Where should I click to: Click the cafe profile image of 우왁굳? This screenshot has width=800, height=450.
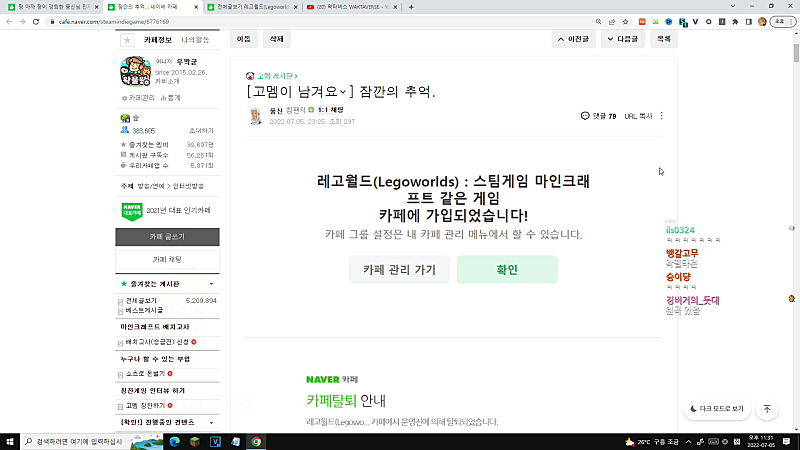tap(135, 71)
